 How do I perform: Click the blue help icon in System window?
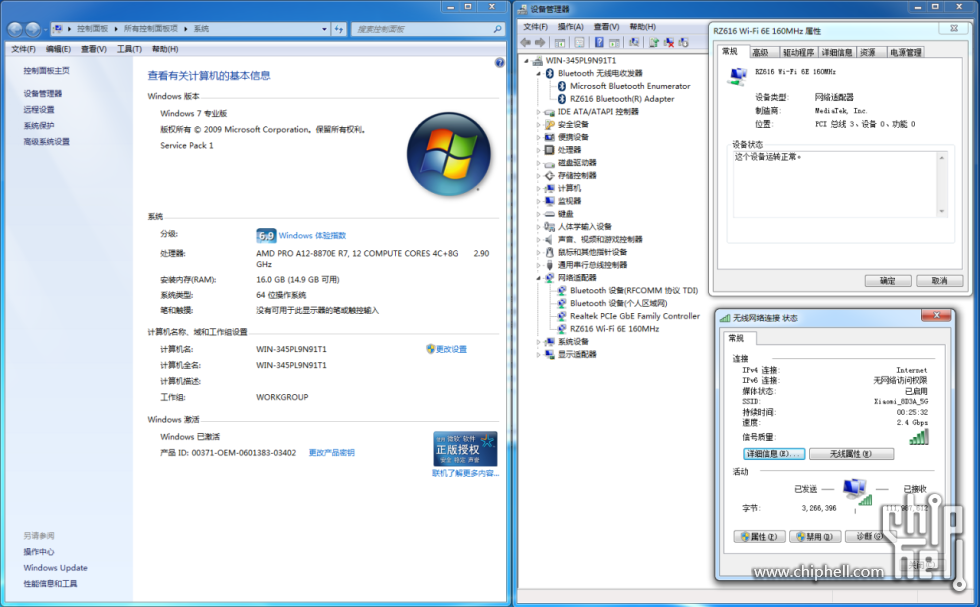[499, 63]
